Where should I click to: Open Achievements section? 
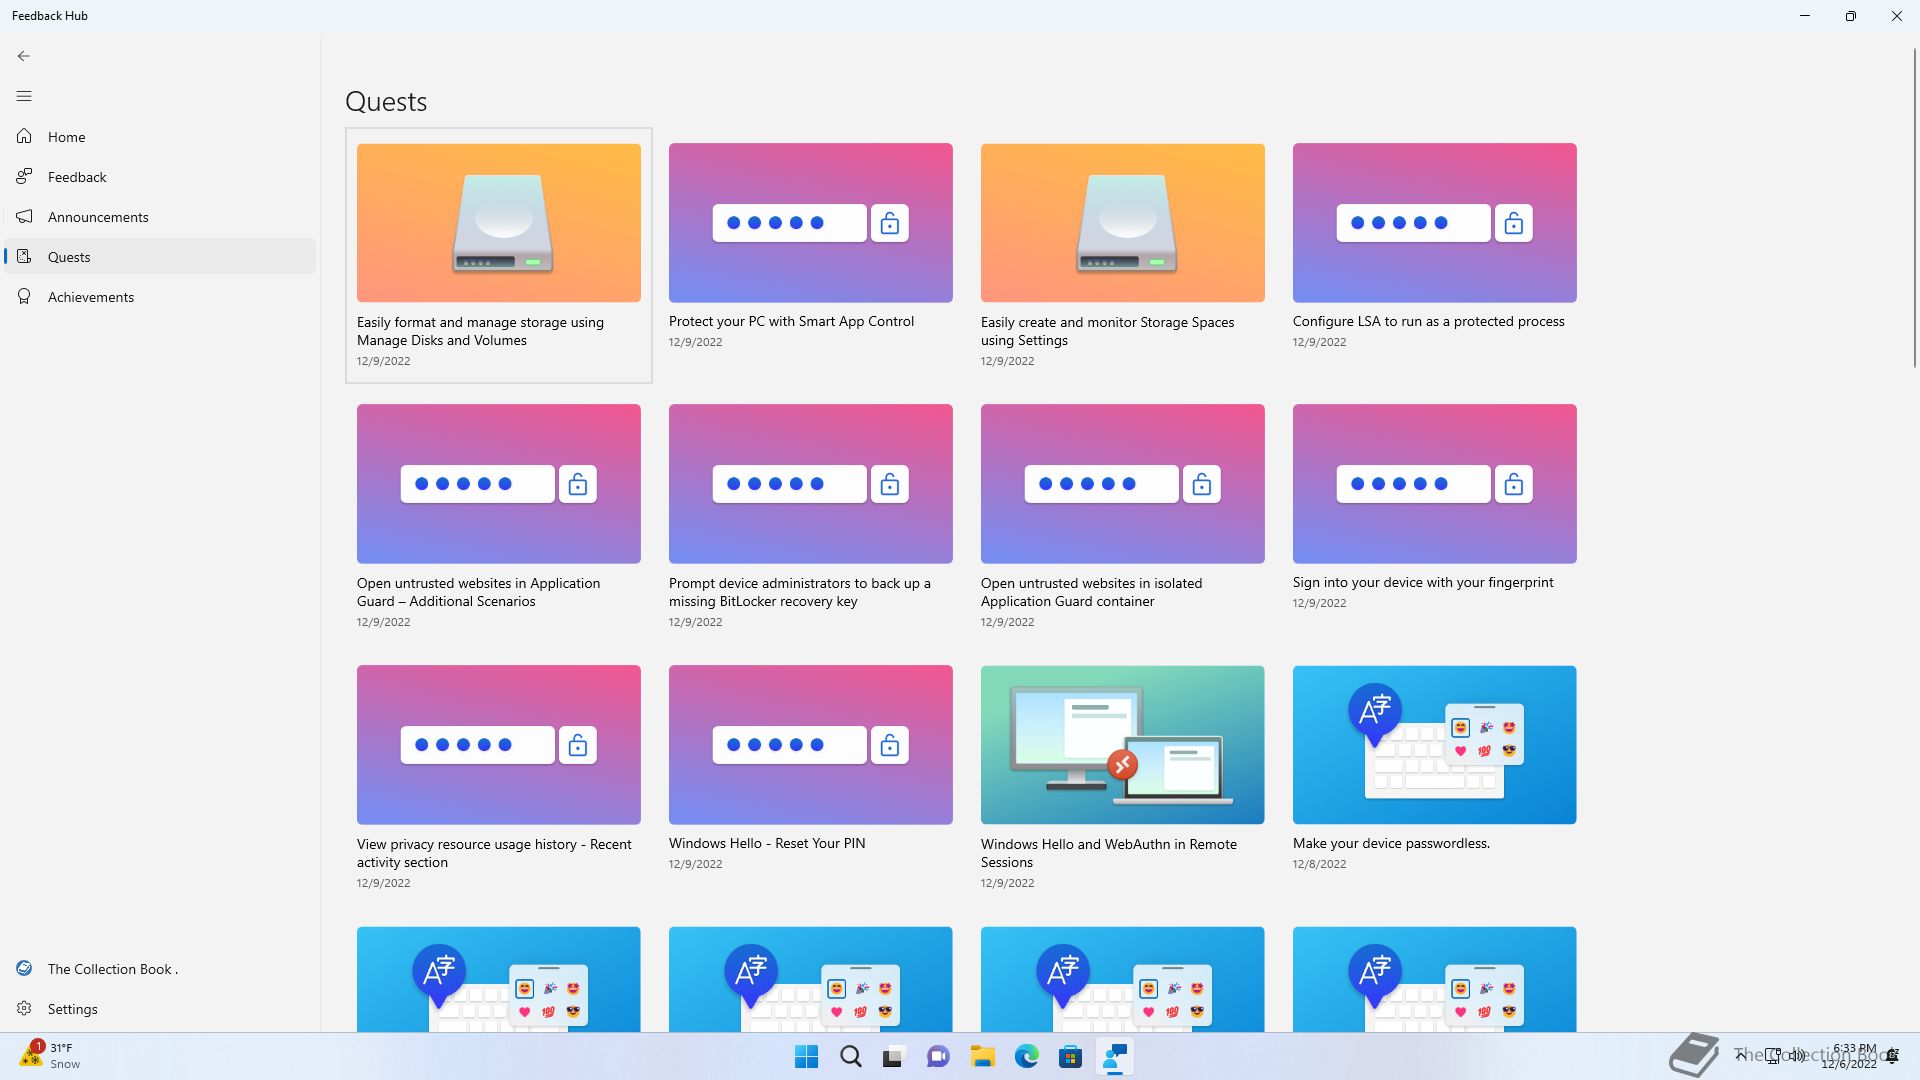point(160,296)
